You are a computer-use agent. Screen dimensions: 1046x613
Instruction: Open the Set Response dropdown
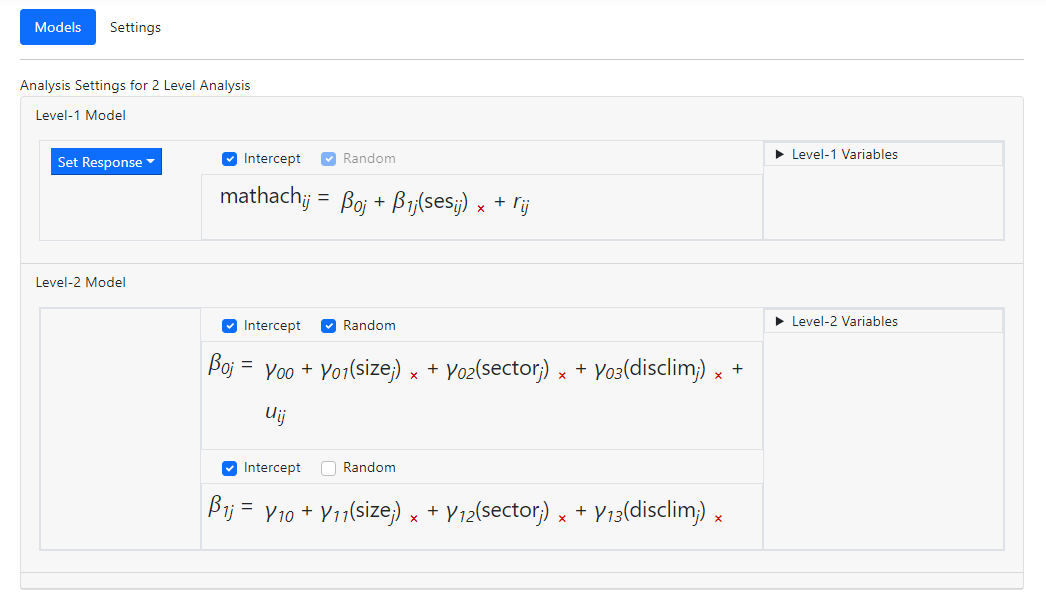click(106, 162)
